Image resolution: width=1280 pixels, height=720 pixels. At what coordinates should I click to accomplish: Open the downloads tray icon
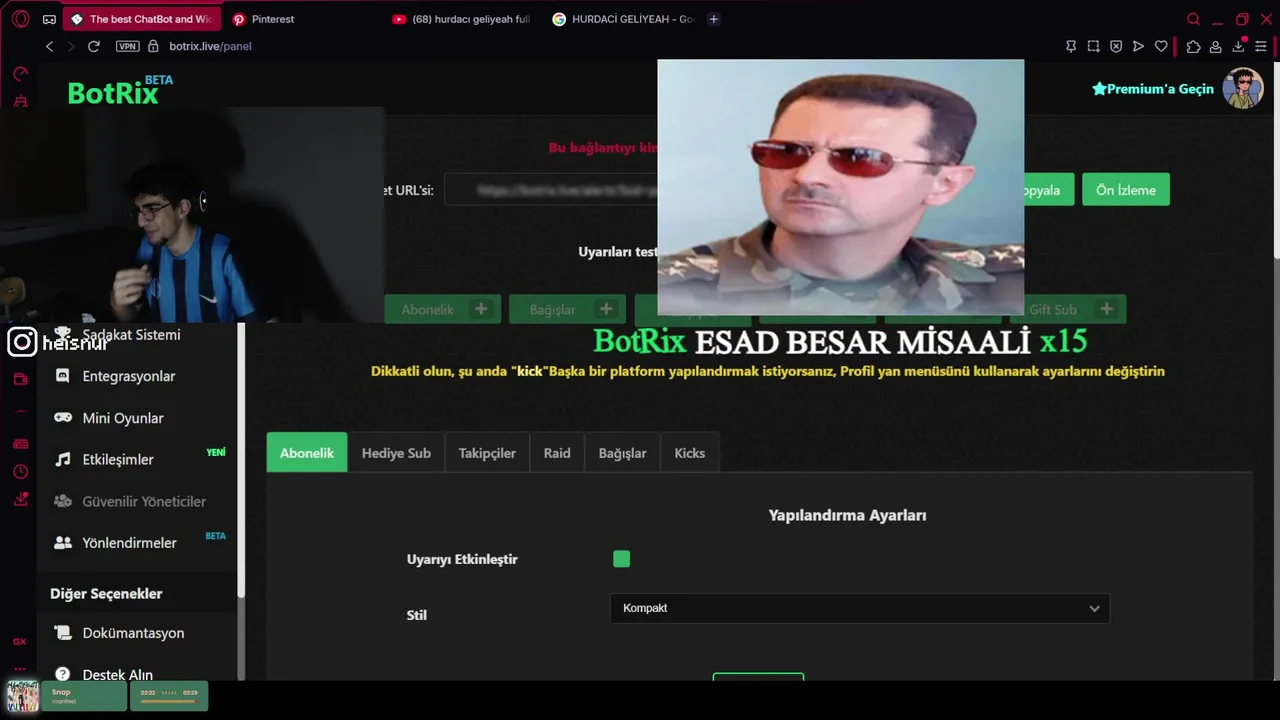[1238, 46]
